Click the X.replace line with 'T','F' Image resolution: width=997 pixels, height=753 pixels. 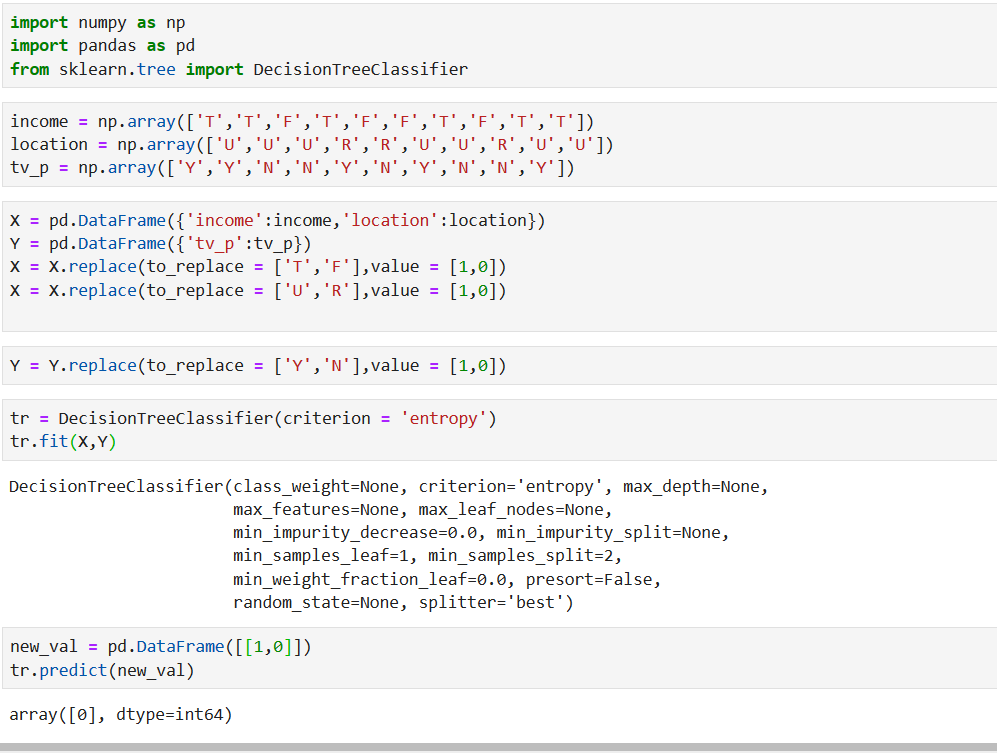pyautogui.click(x=258, y=267)
